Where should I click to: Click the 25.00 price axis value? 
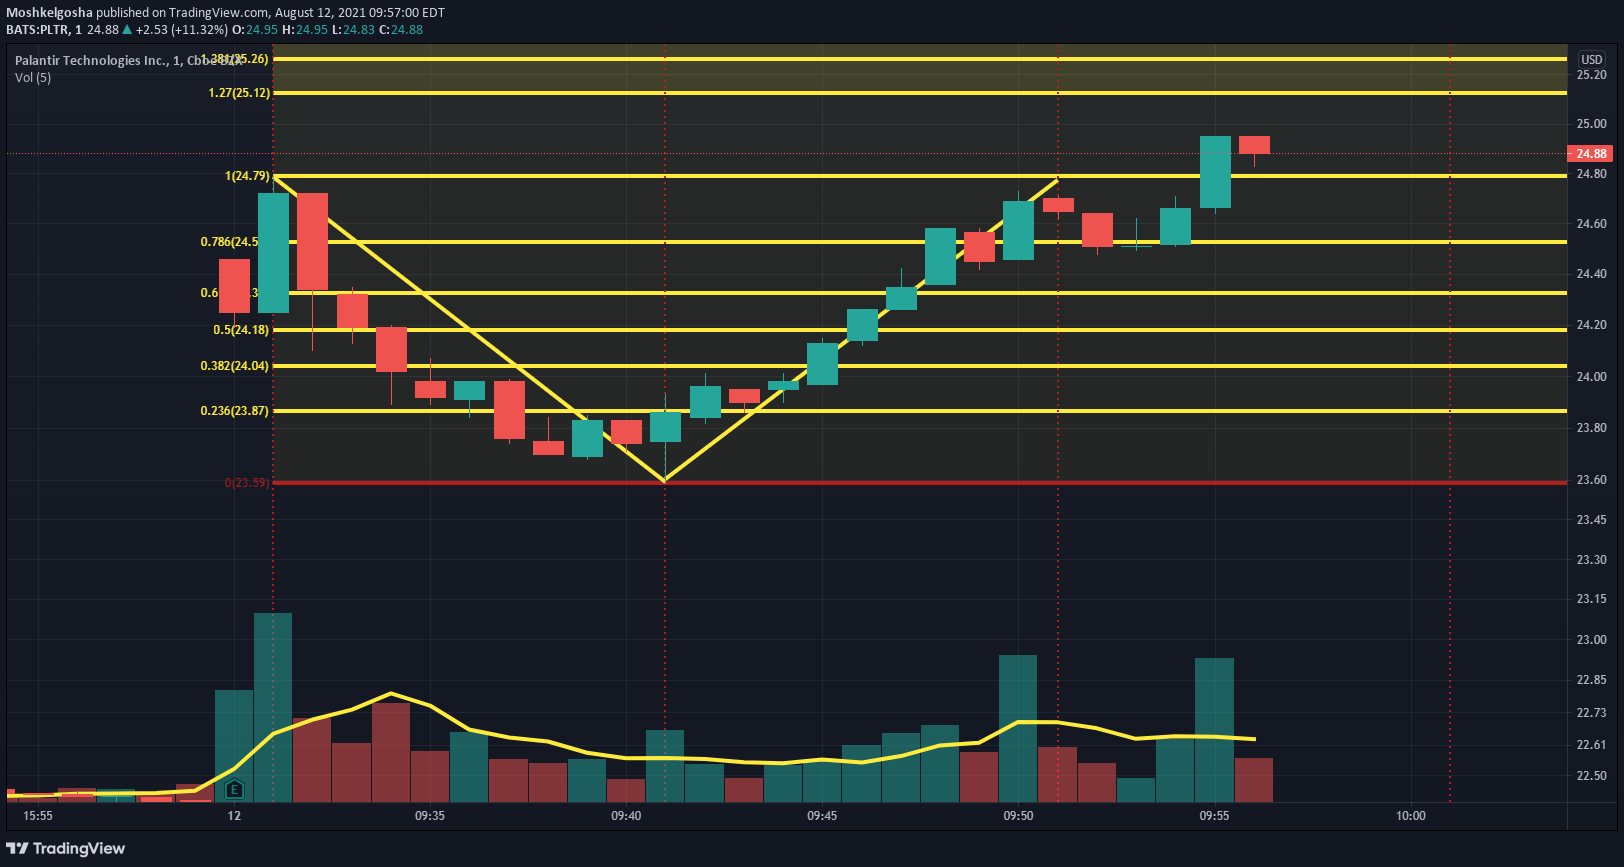coord(1591,124)
